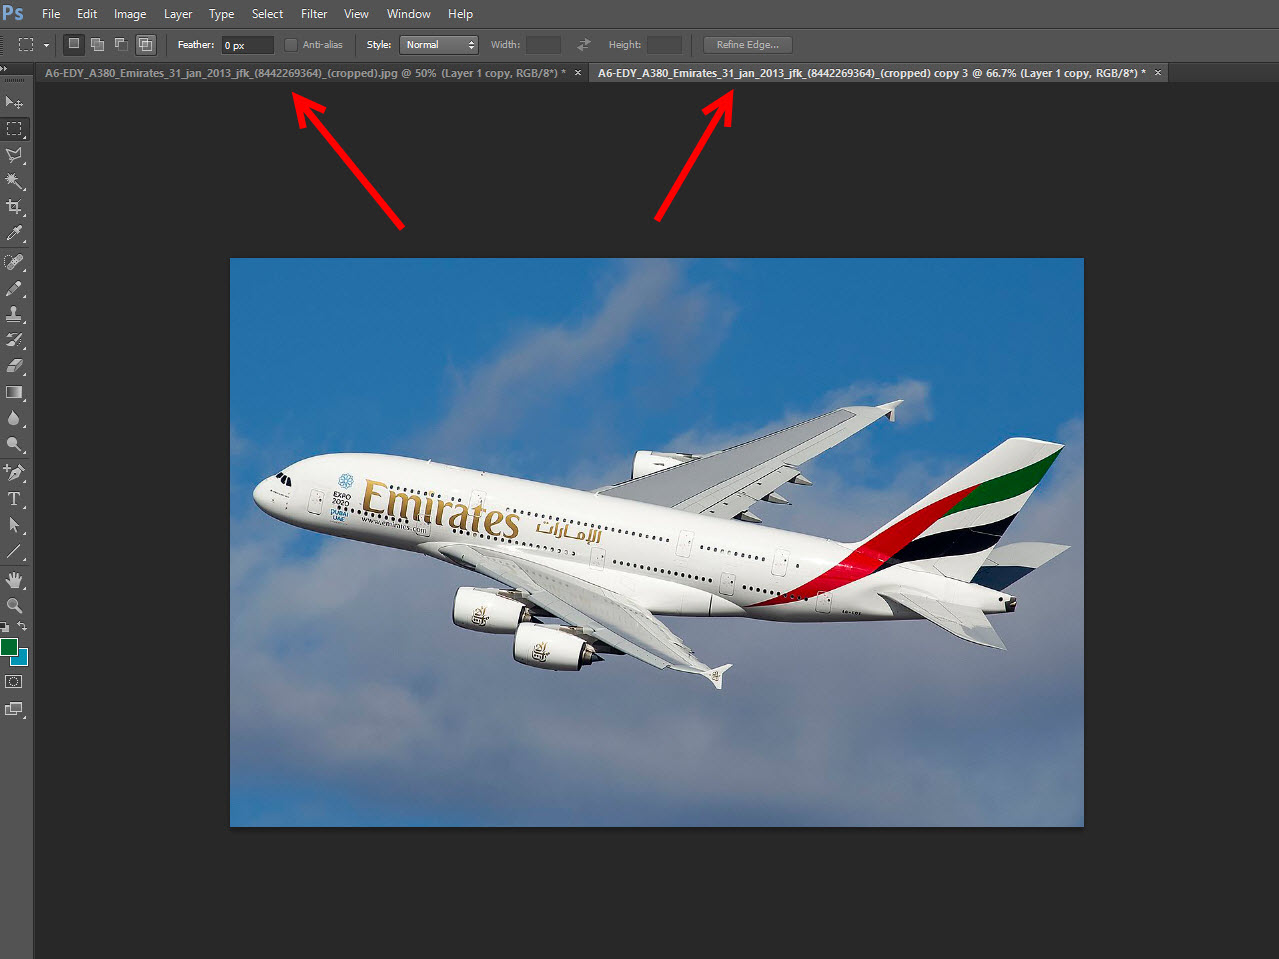Toggle the Anti-alias checkbox
This screenshot has height=959, width=1279.
point(291,45)
